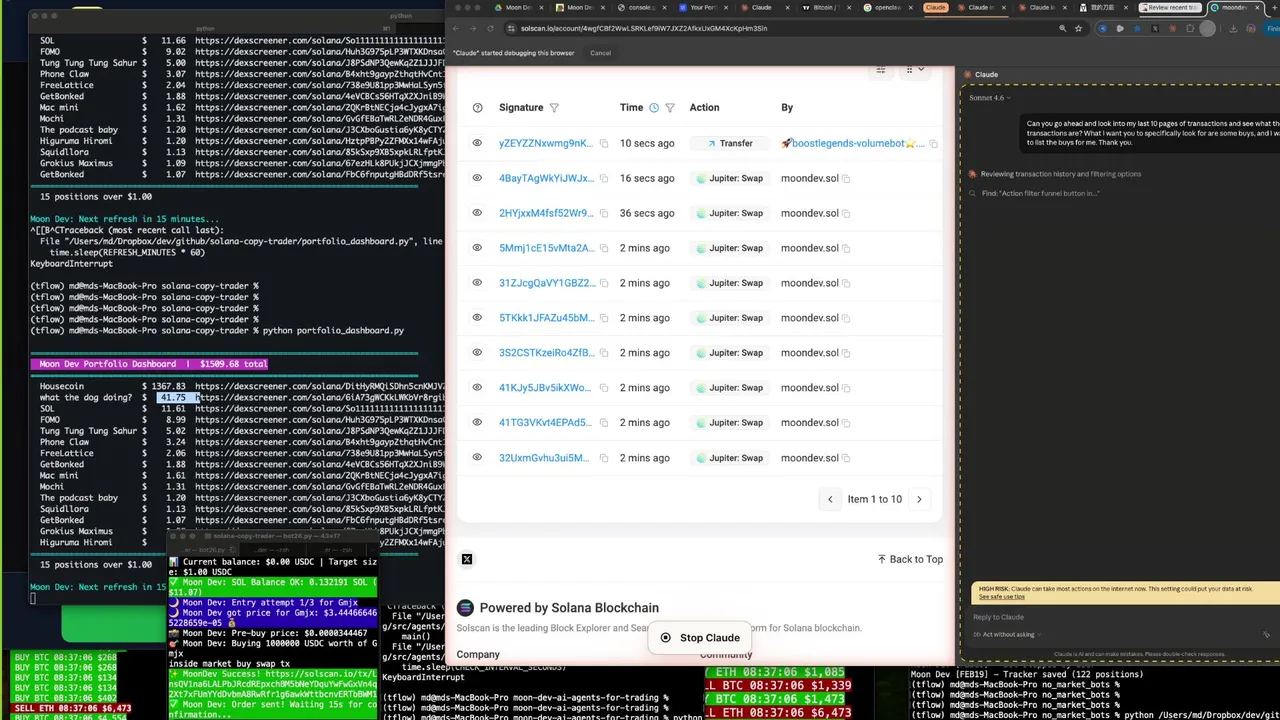Copy signature 31ZJcgQaVY1GBZ2

[x=604, y=284]
